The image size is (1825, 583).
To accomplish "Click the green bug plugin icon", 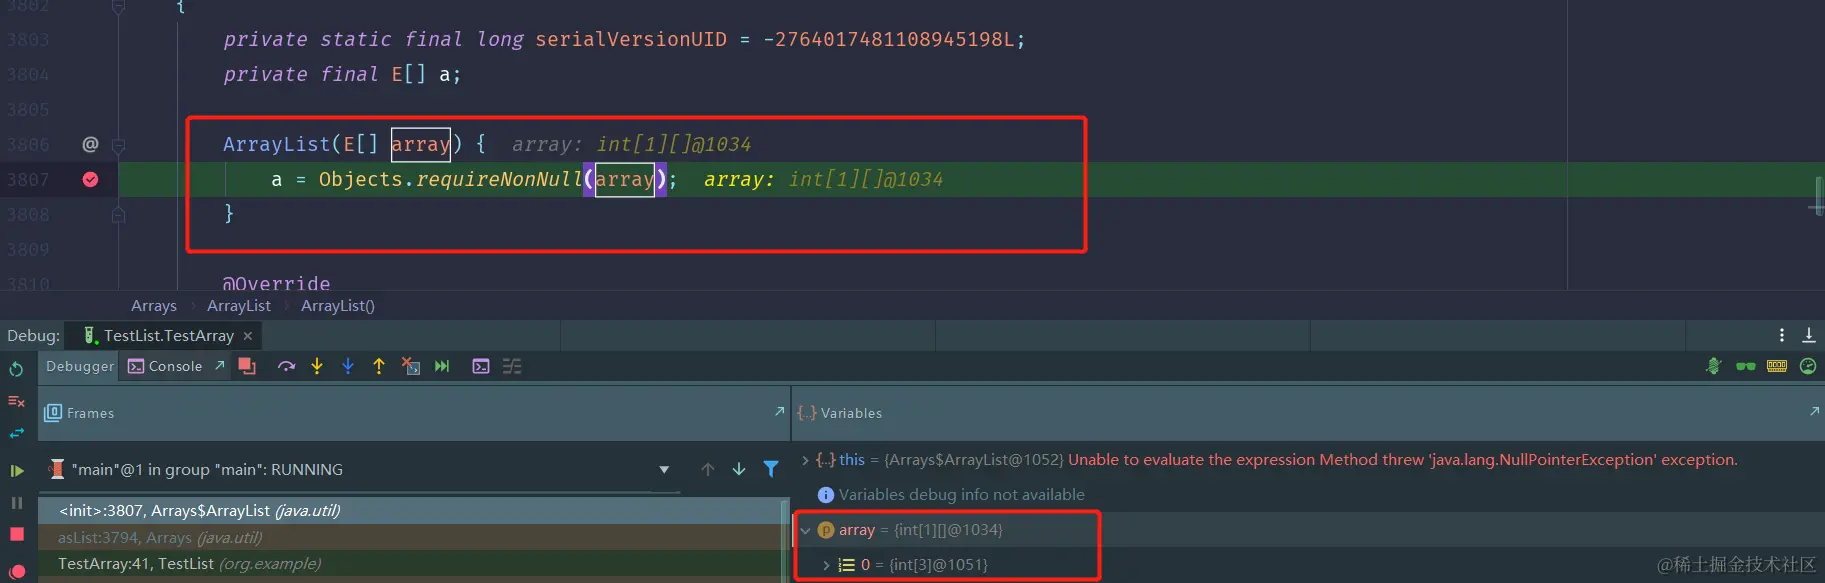I will point(1714,366).
